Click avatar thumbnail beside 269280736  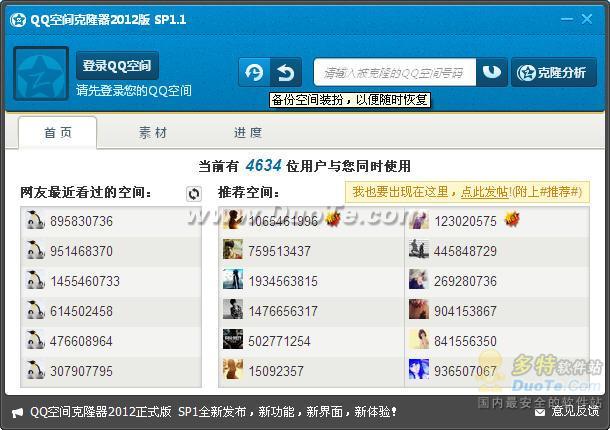tap(419, 279)
